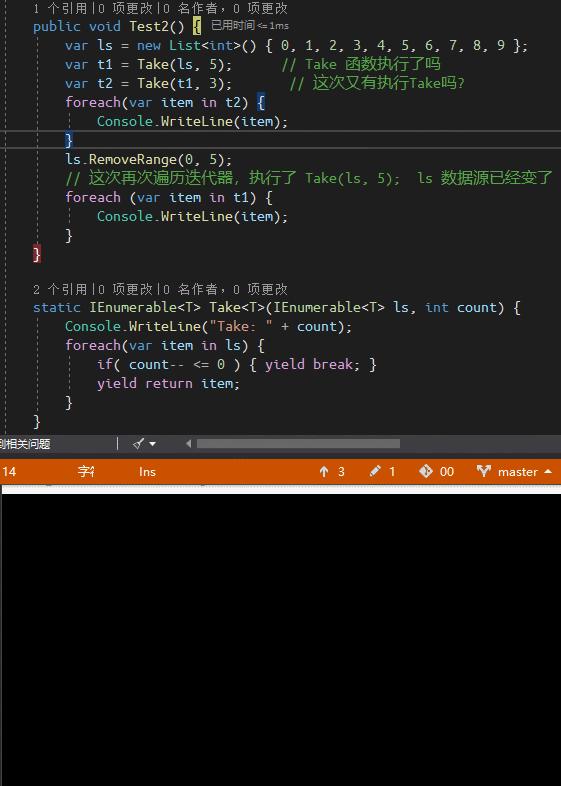Click the highlighted closing brace of first foreach

click(x=69, y=140)
